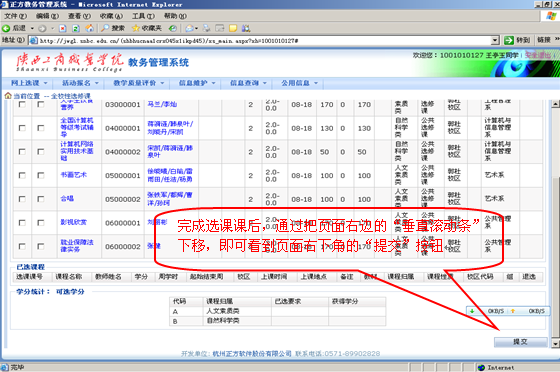
Task: Tick leftmost checkbox for 合唱 course
Action: [x=22, y=199]
